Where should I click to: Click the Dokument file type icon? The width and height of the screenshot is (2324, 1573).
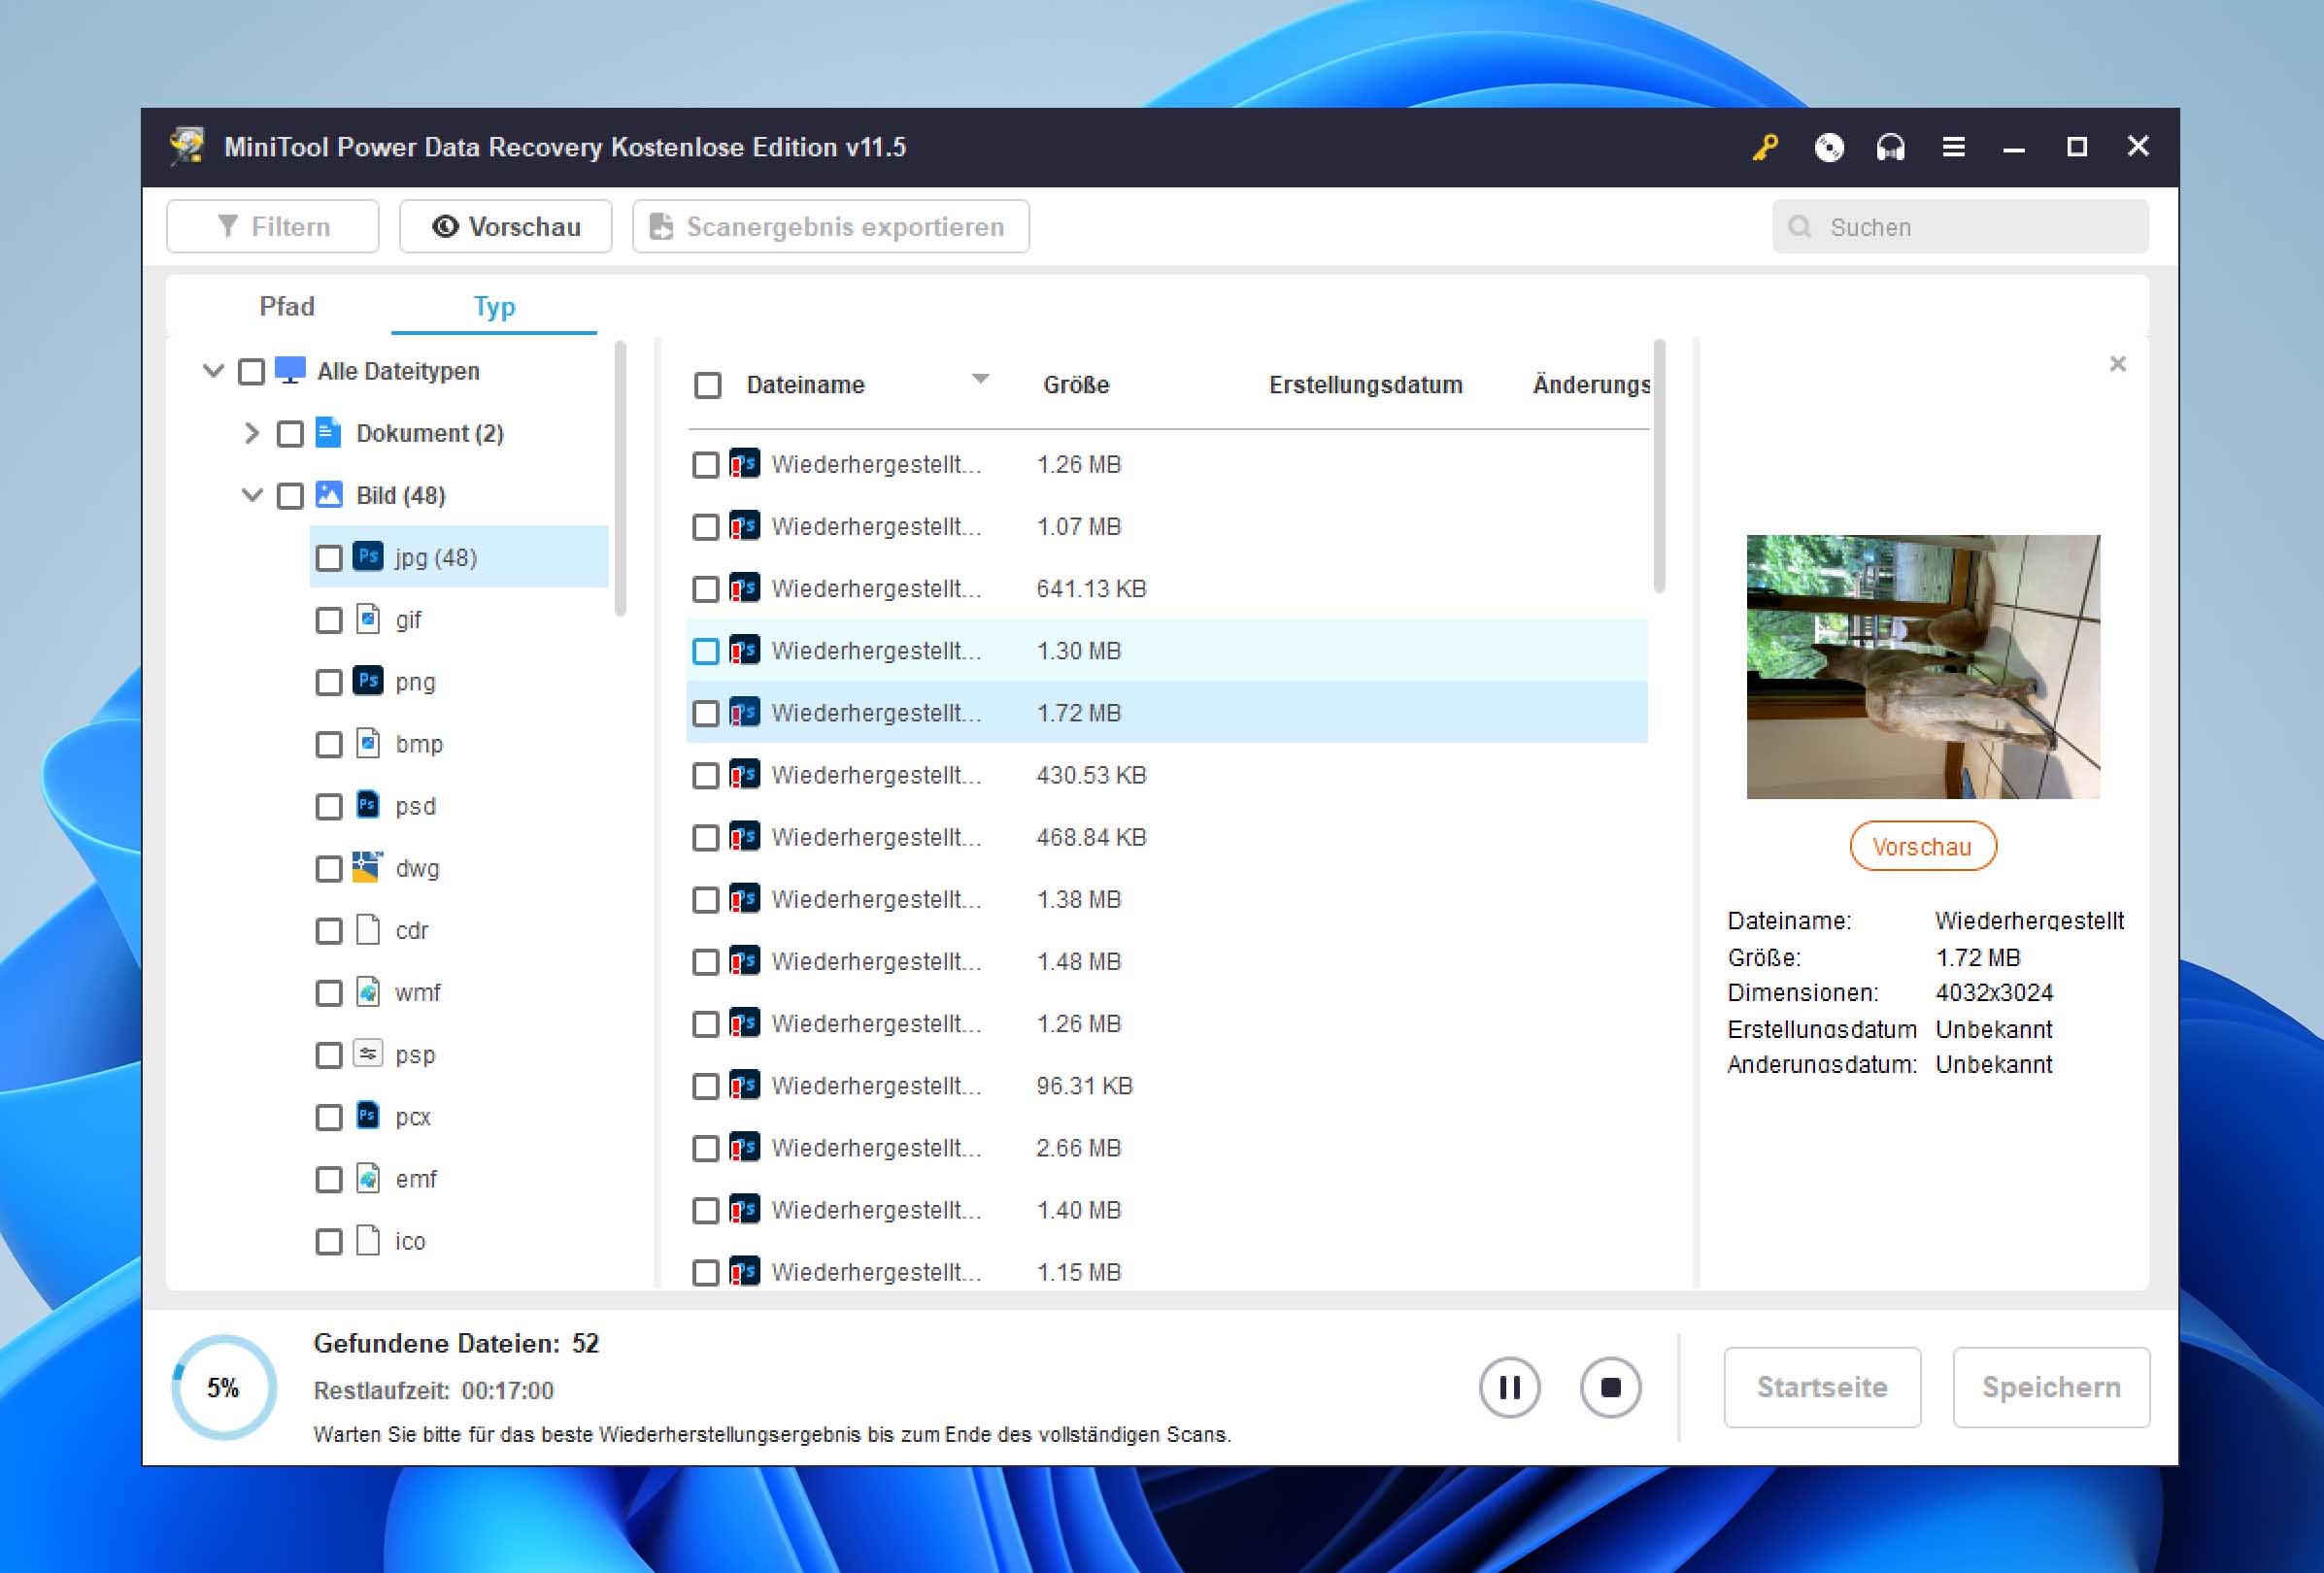click(328, 432)
